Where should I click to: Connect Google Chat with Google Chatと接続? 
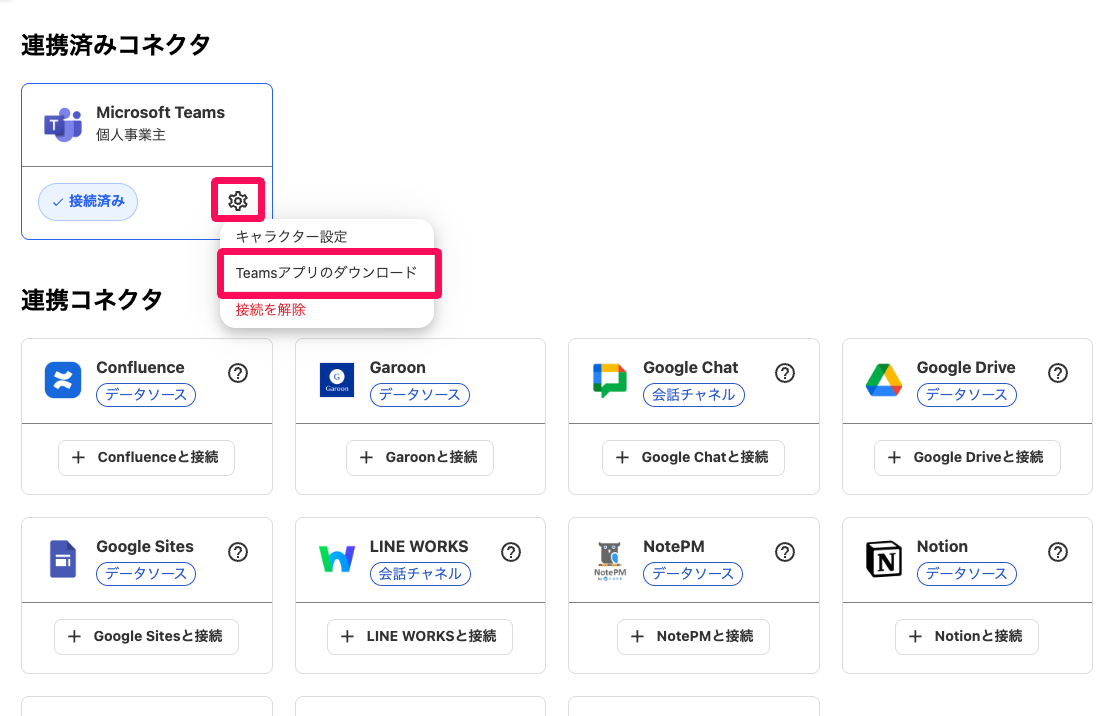[693, 457]
